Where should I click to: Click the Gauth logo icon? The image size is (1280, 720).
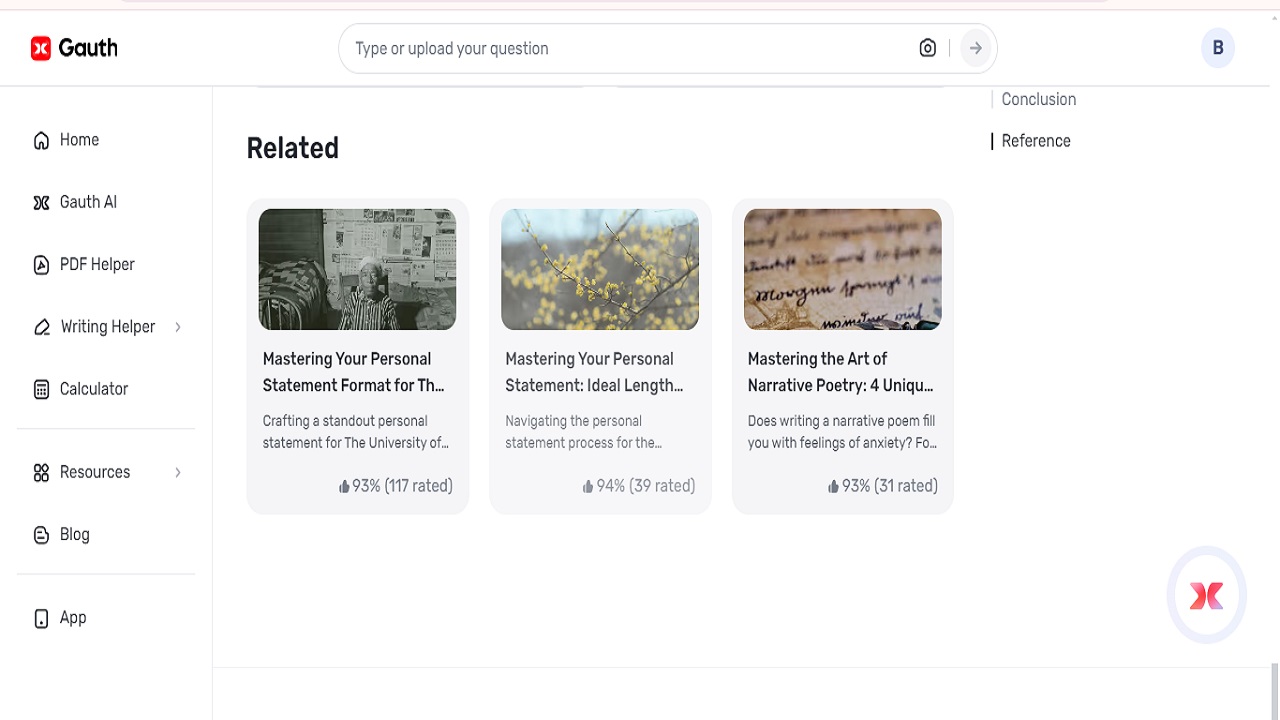tap(41, 48)
